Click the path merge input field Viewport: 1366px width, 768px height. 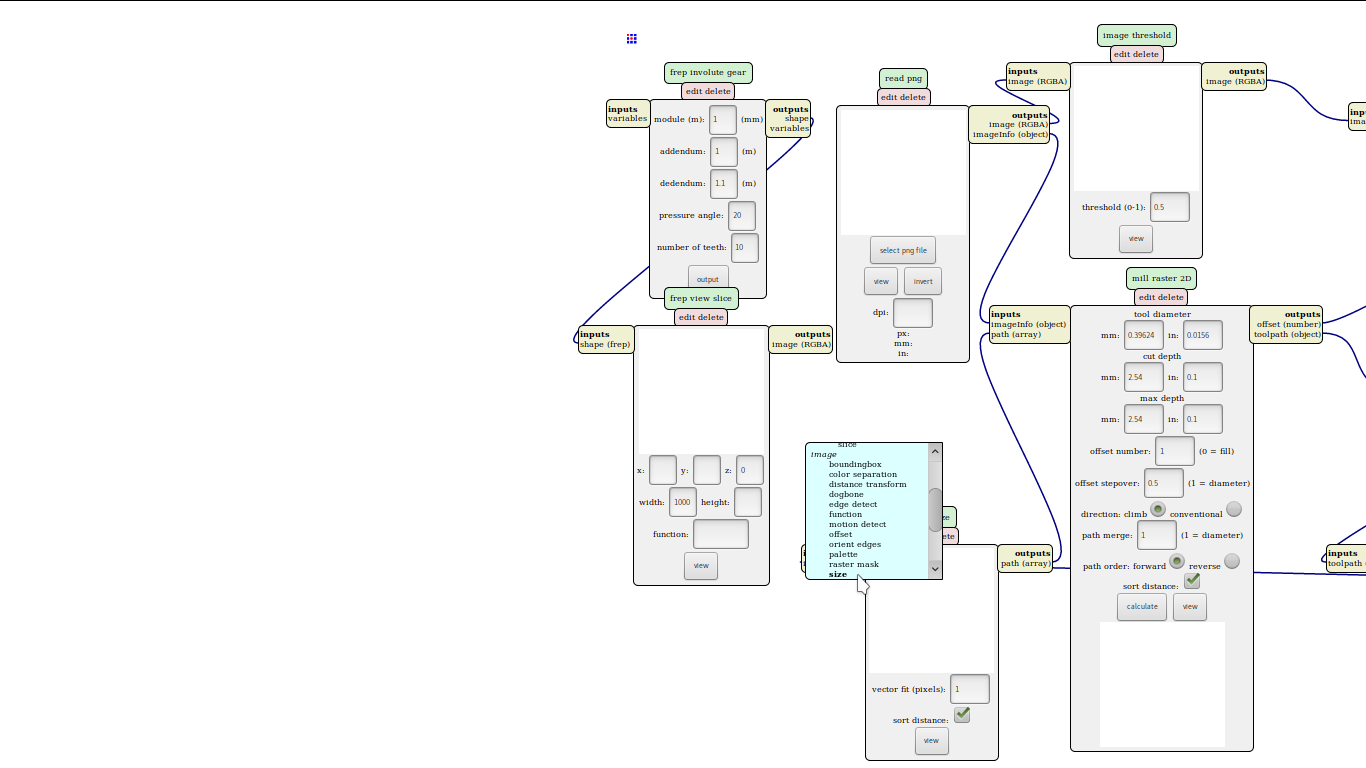click(x=1157, y=536)
